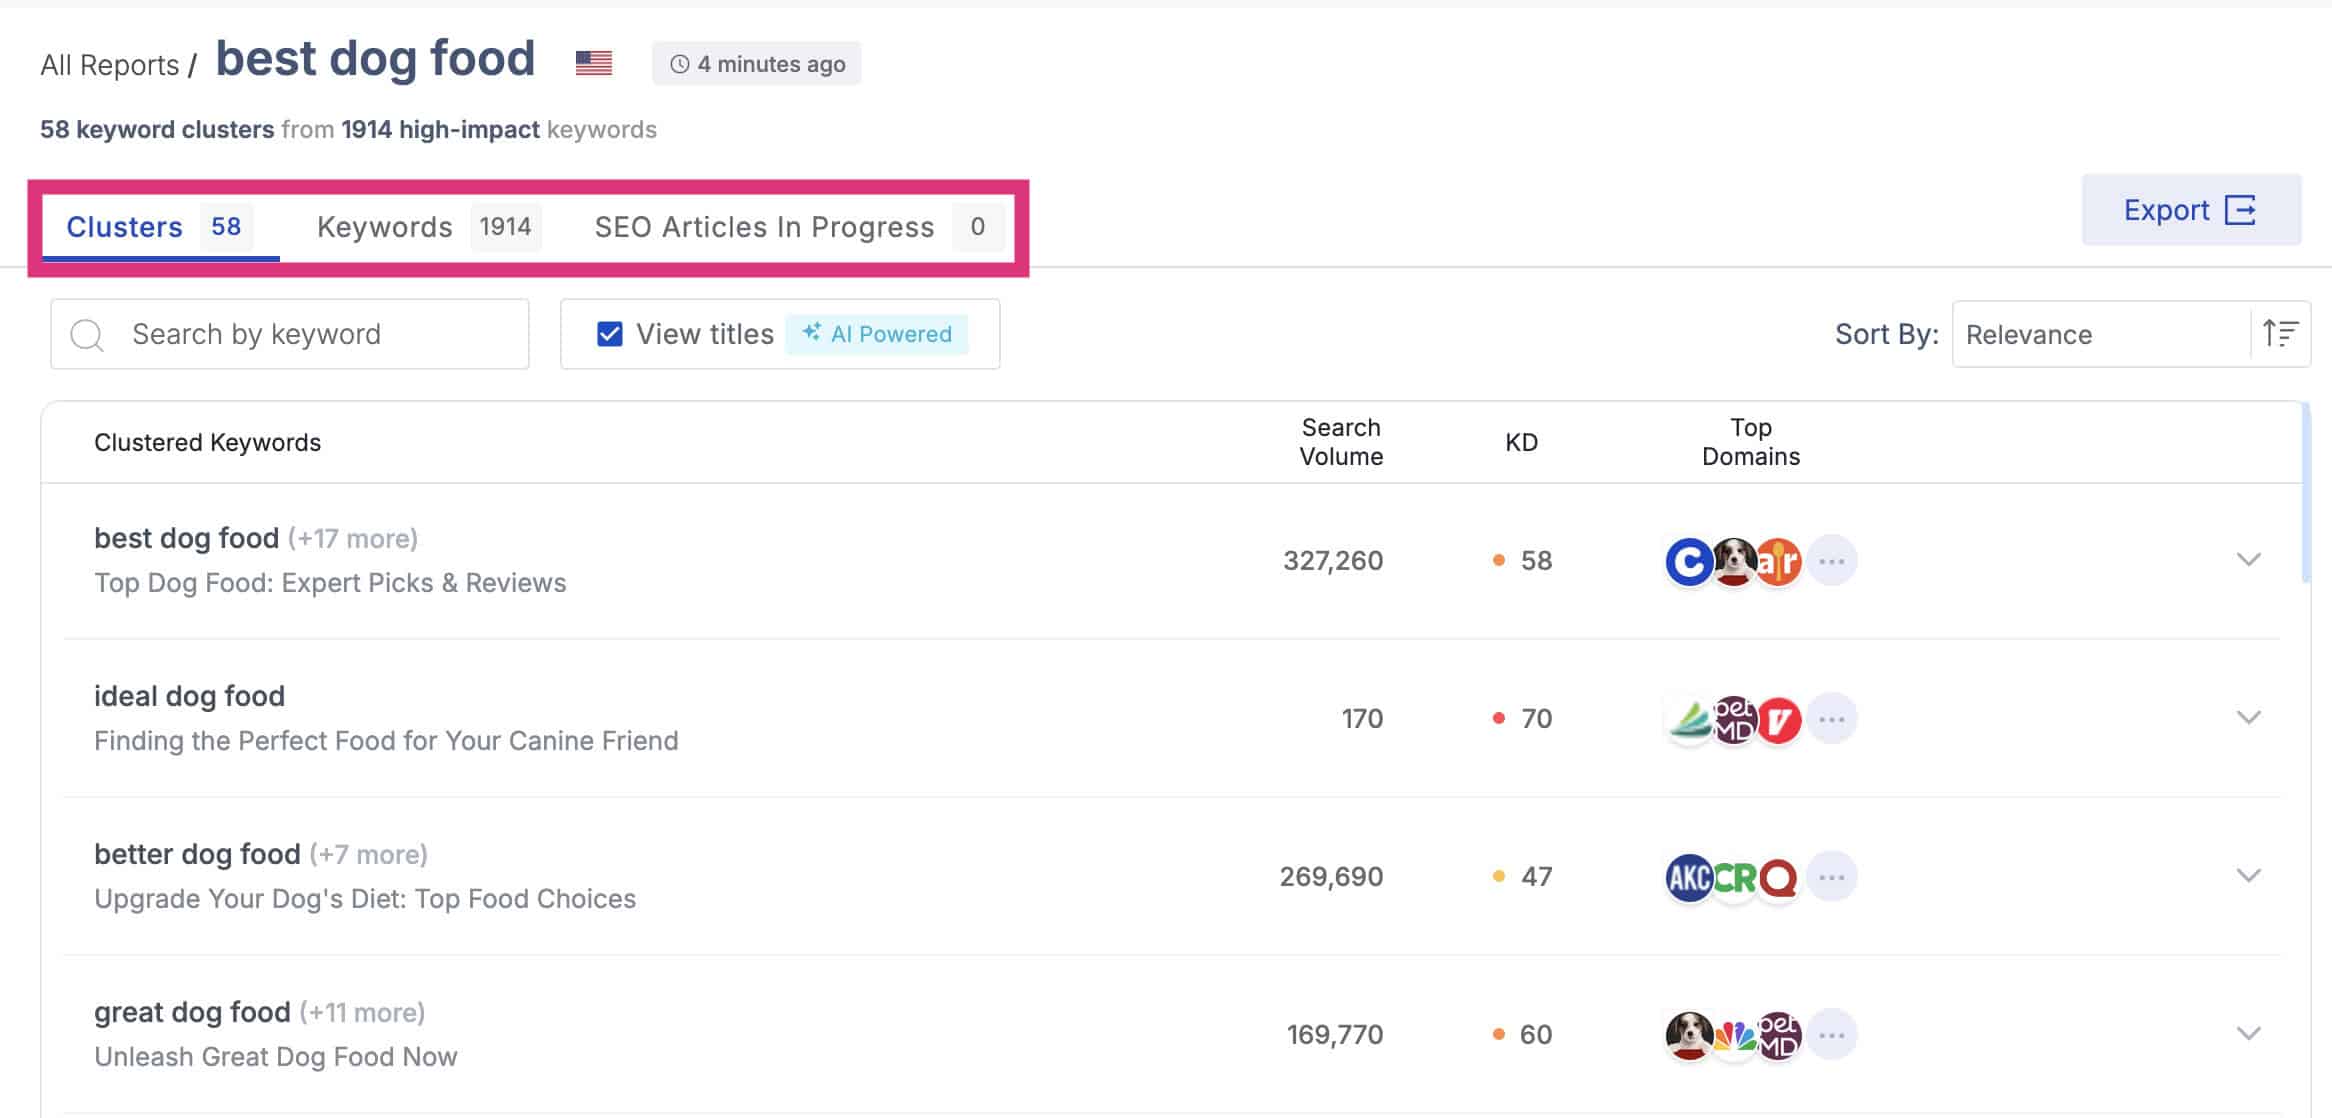
Task: Click the ideal dog food search volume 170
Action: 1362,718
